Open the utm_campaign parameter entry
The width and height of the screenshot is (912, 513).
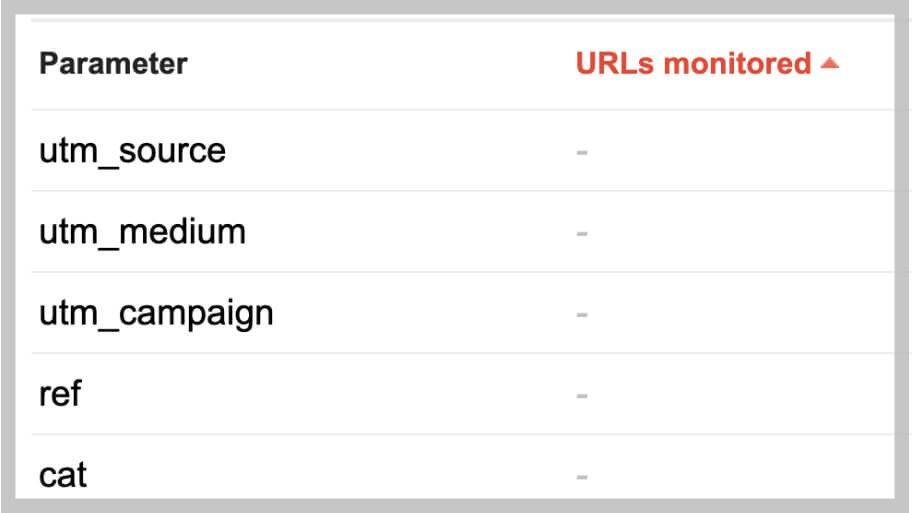point(156,314)
